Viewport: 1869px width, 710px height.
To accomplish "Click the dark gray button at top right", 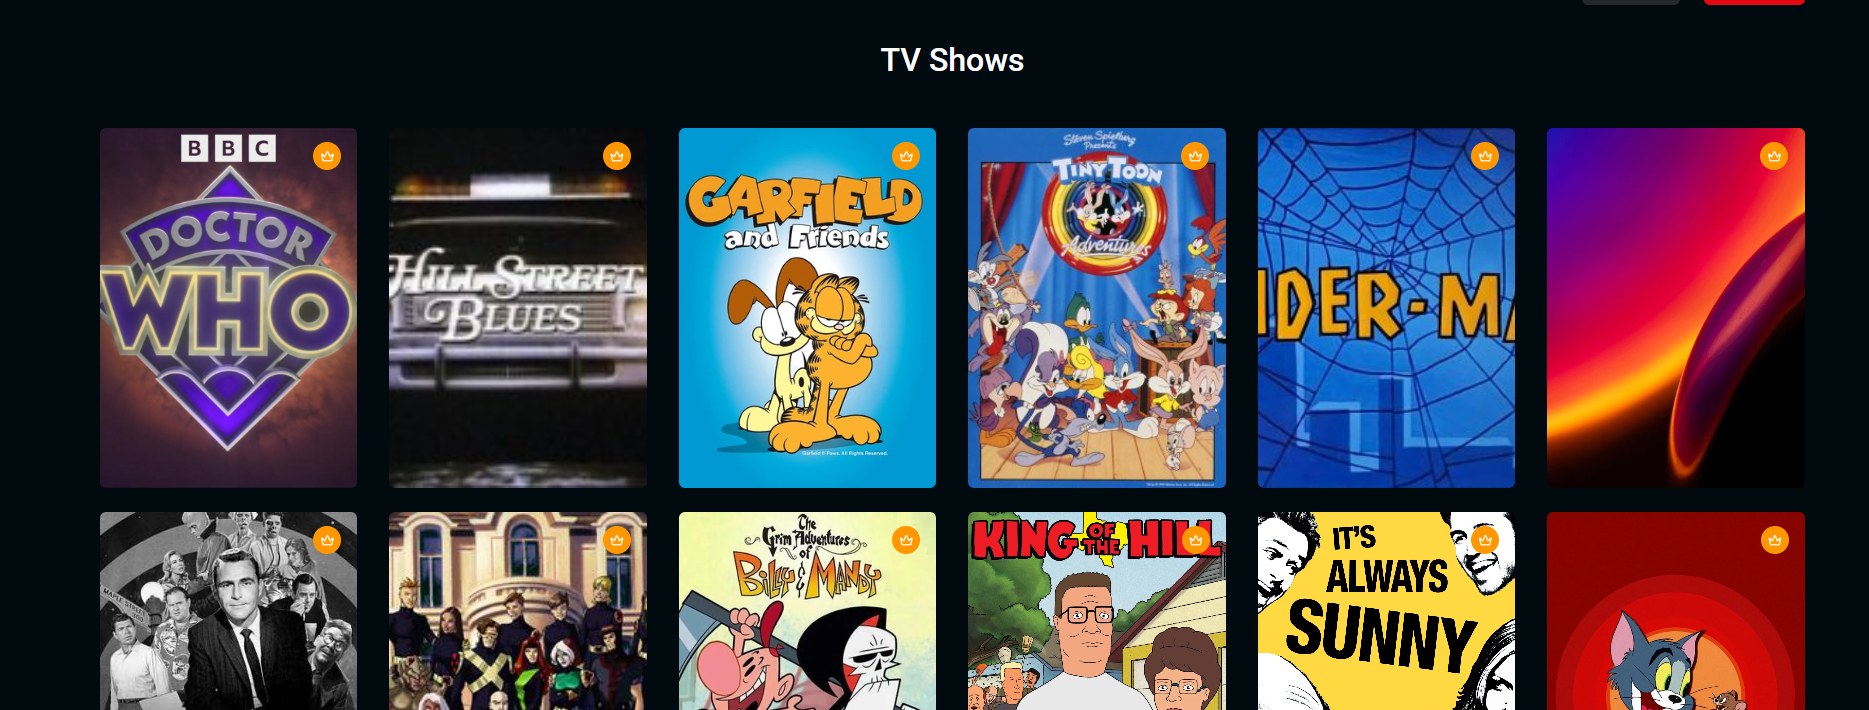I will (x=1631, y=2).
